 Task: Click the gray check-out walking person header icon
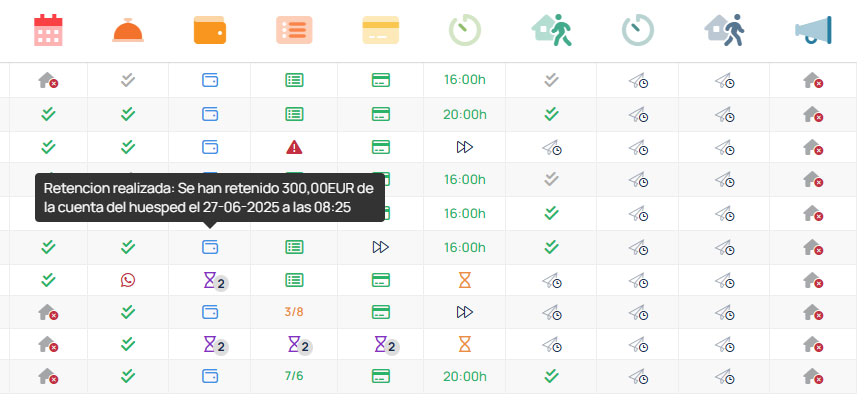(x=724, y=30)
